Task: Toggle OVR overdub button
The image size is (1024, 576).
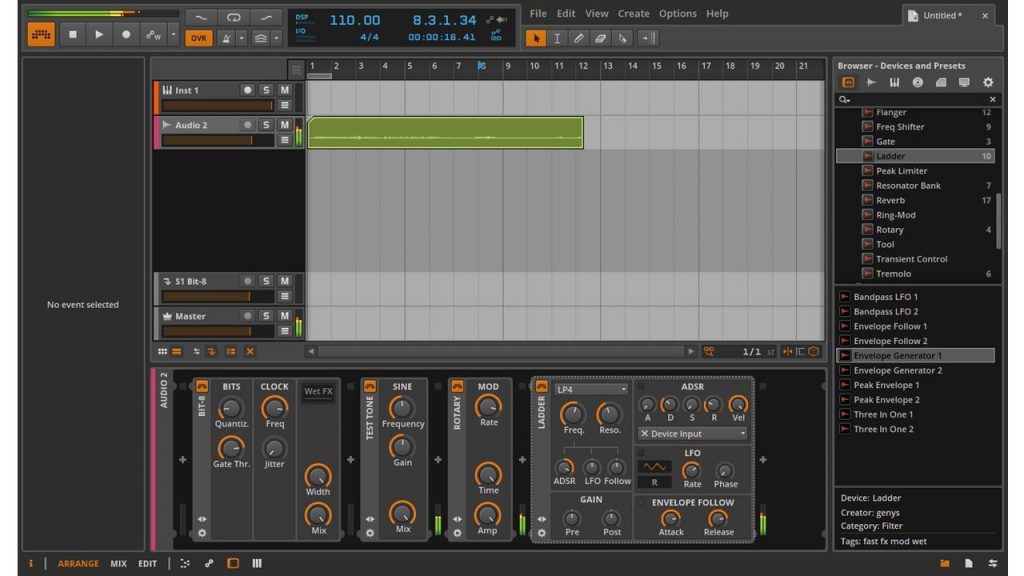Action: point(199,39)
